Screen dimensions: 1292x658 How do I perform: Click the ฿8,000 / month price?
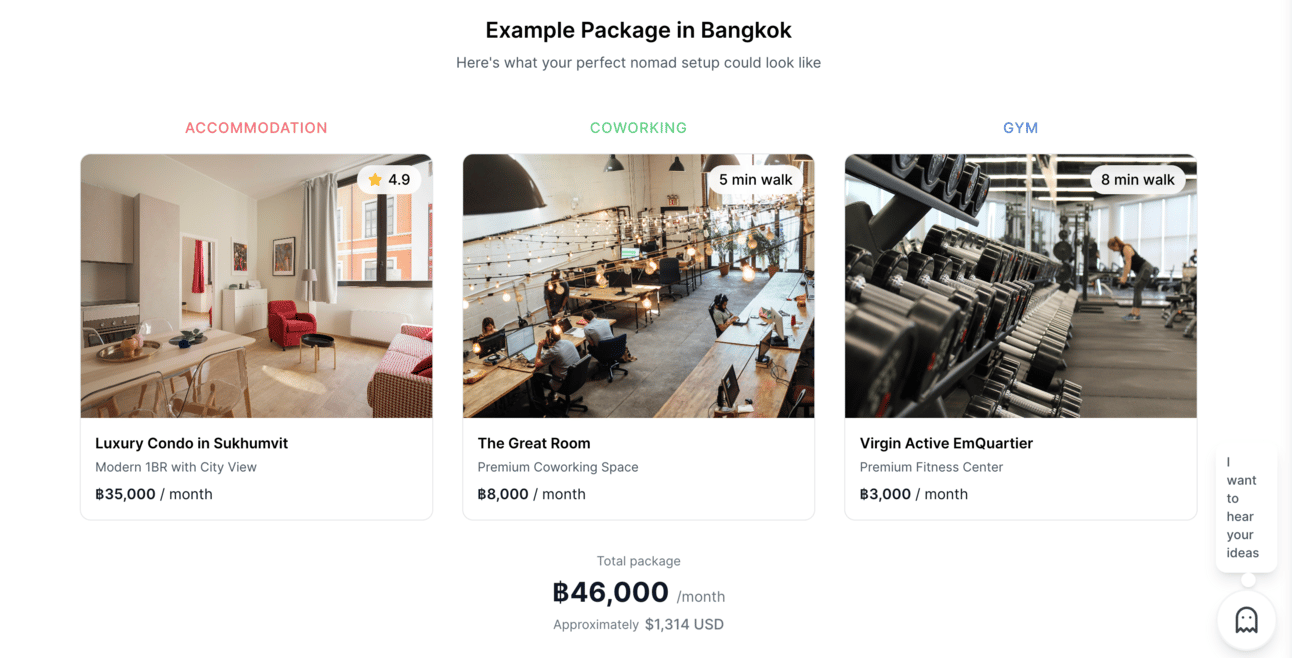pyautogui.click(x=531, y=494)
